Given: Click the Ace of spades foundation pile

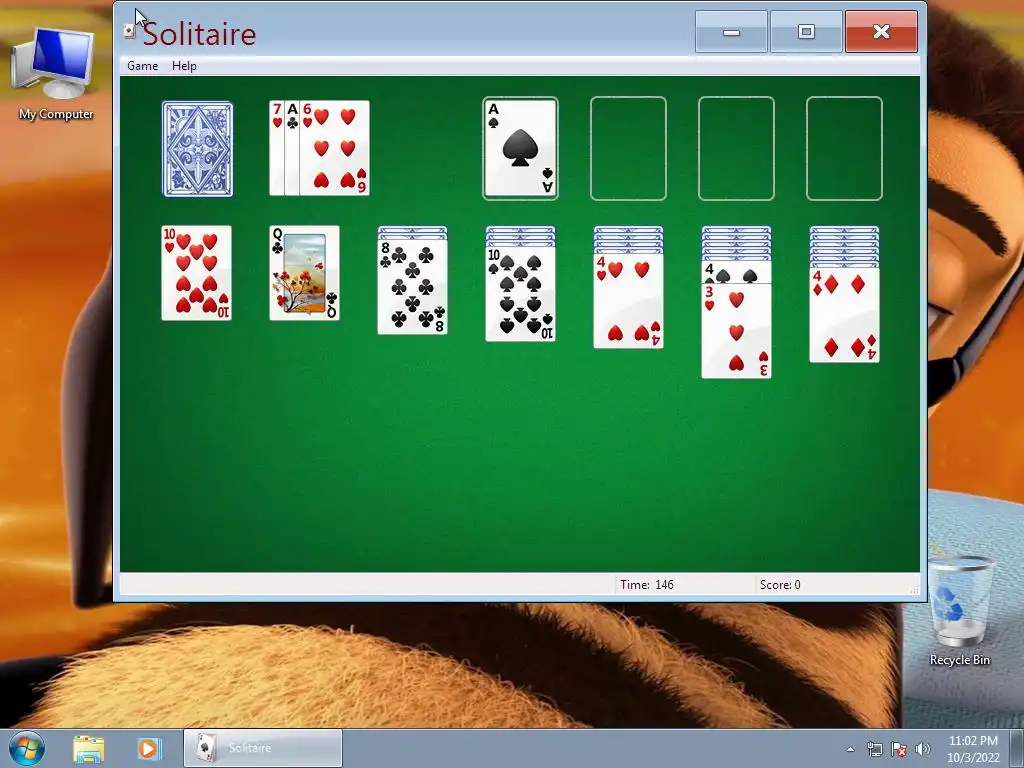Looking at the screenshot, I should 520,148.
